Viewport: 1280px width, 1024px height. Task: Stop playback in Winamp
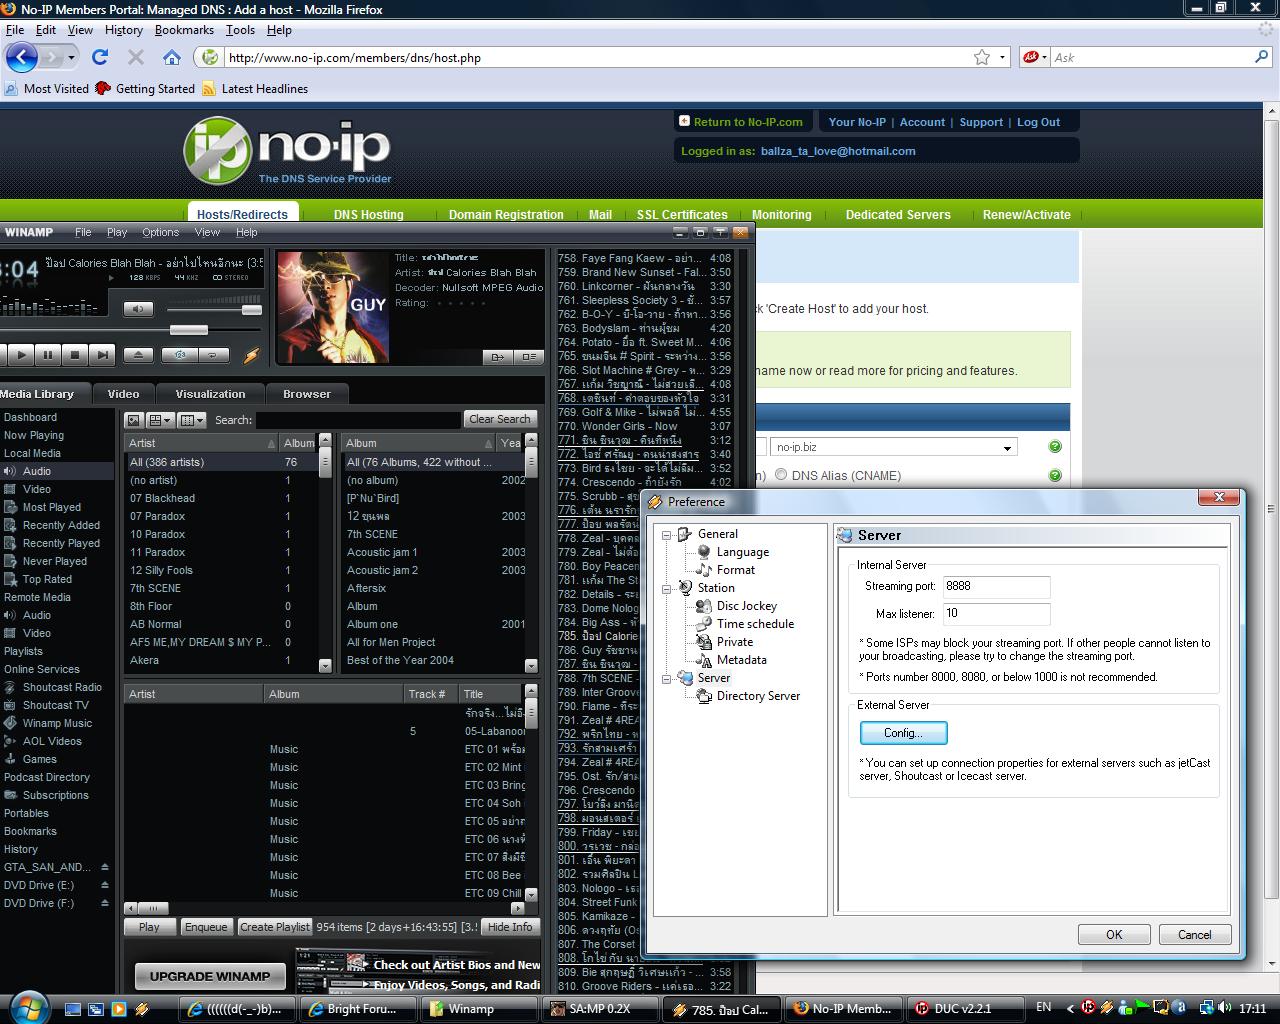[74, 354]
